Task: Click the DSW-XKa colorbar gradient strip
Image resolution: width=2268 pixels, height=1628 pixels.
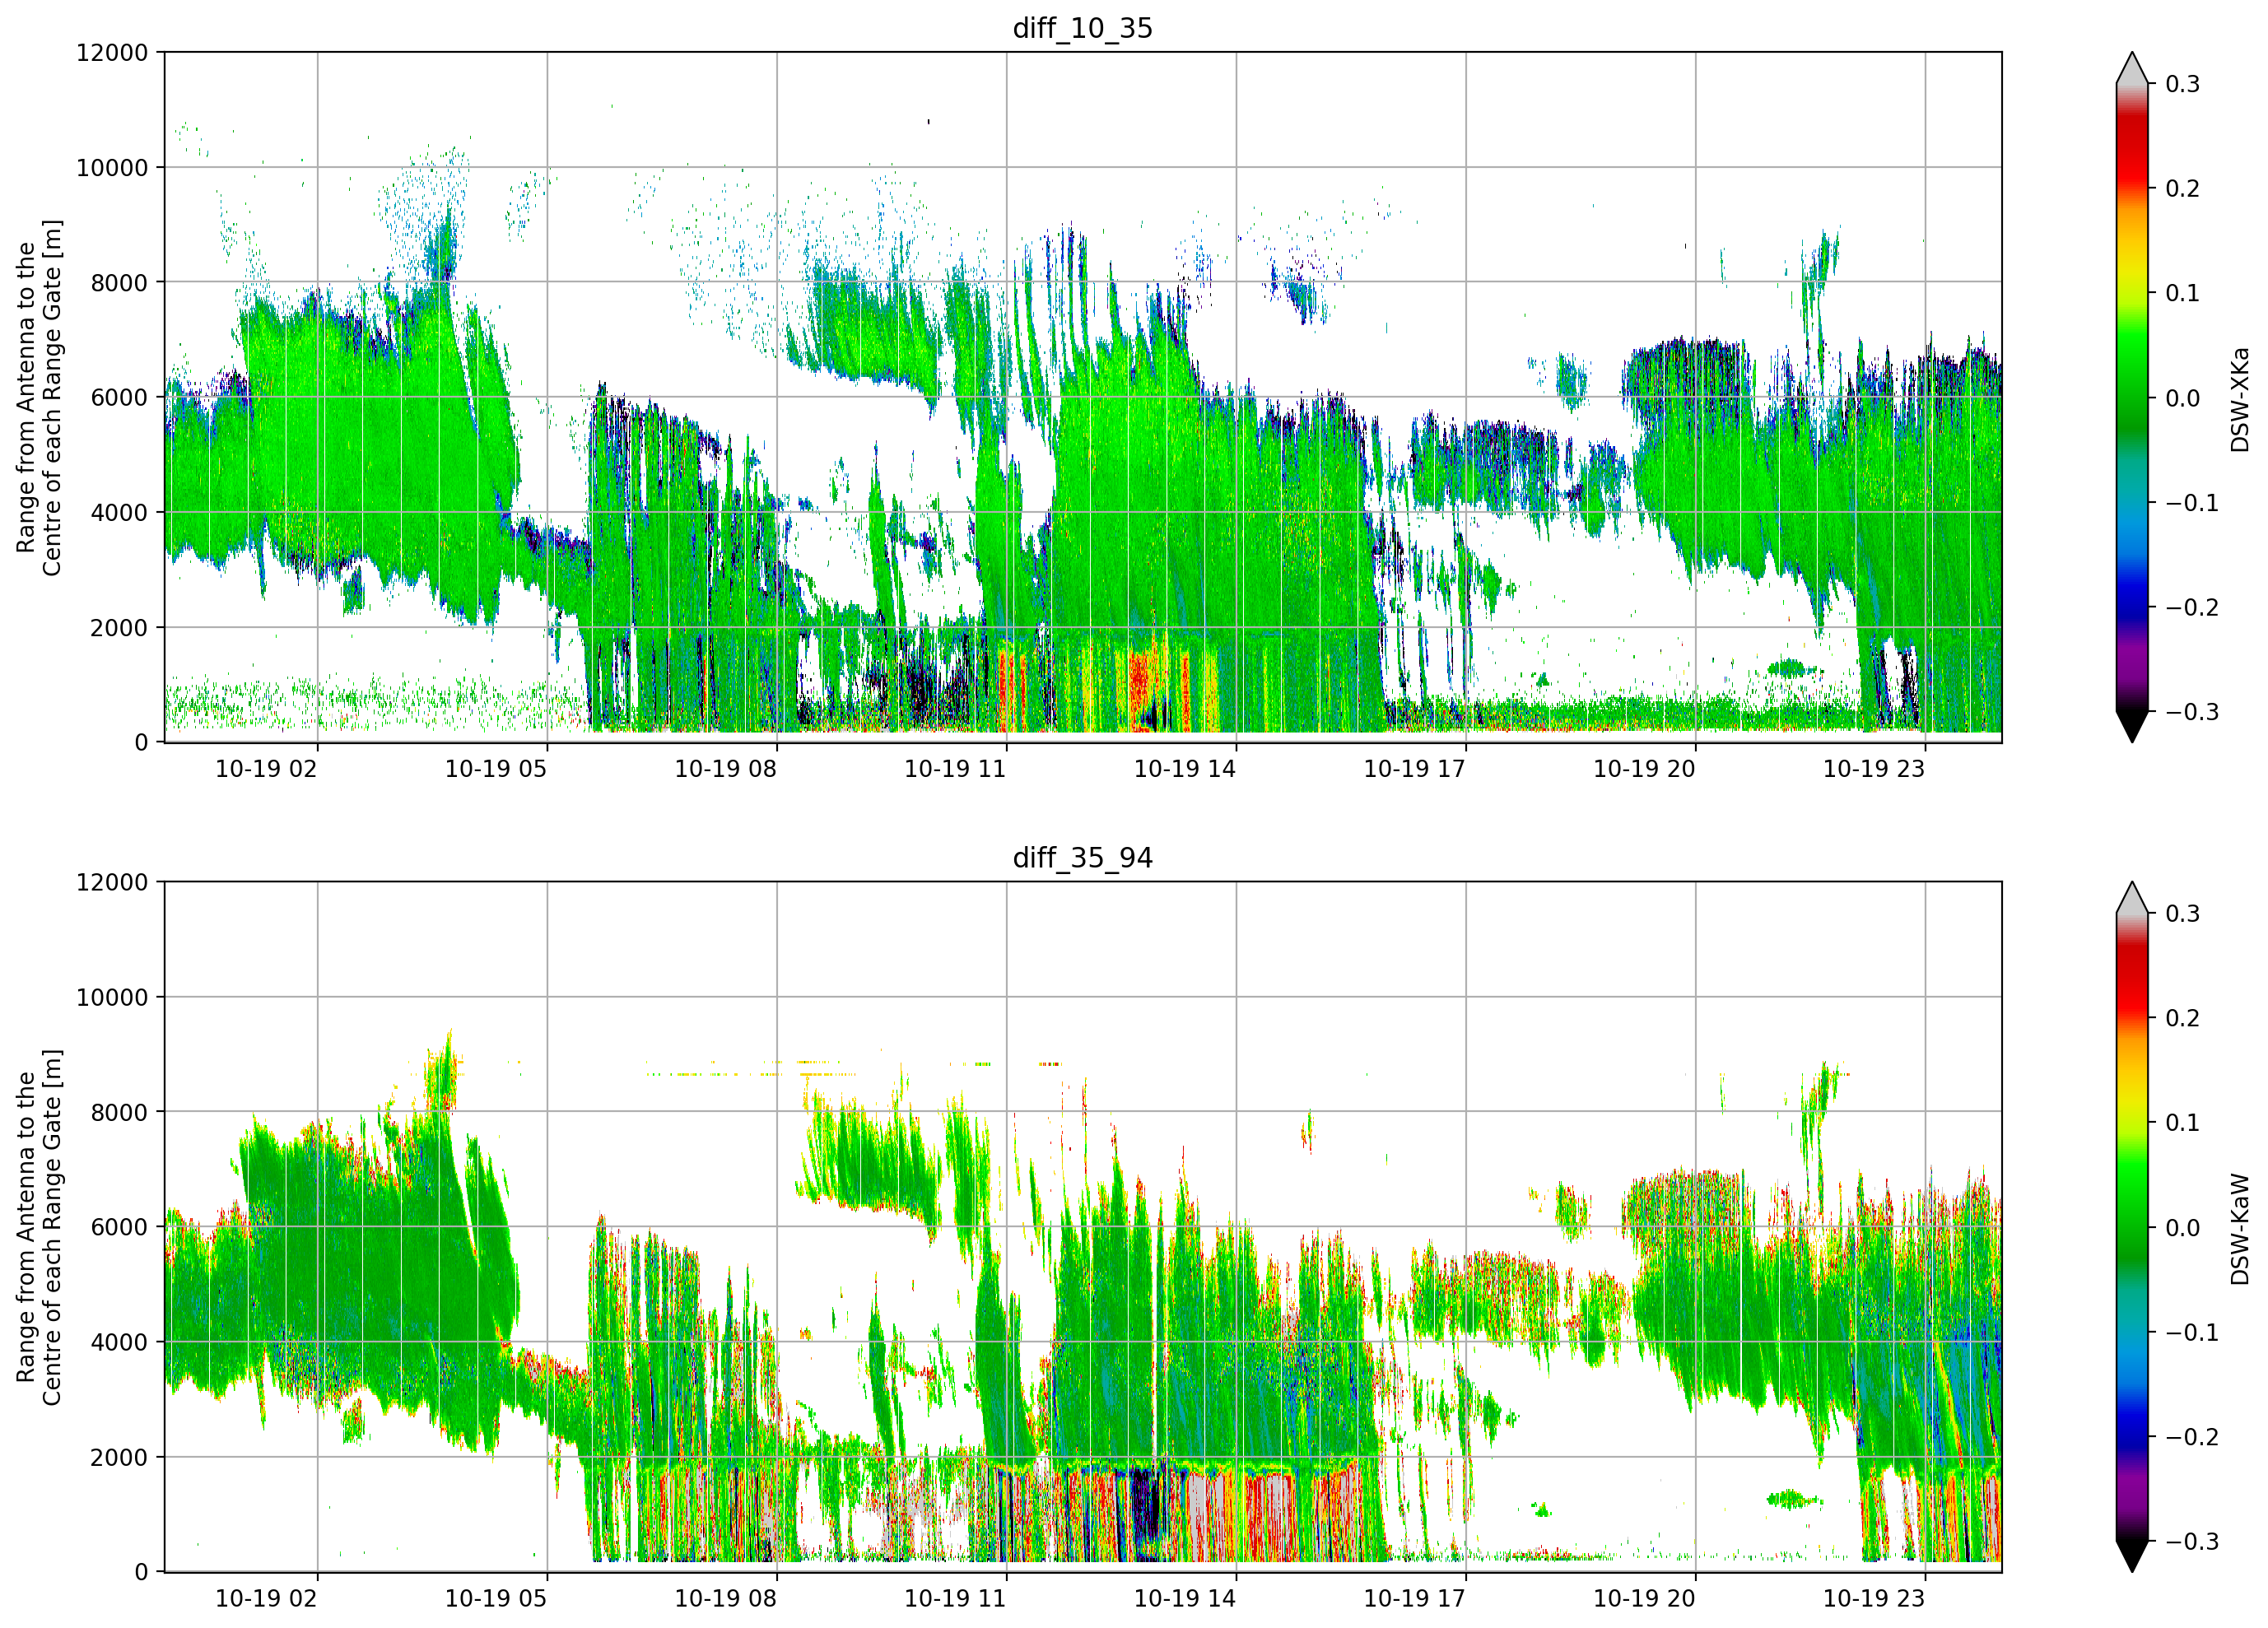Action: coord(2132,397)
